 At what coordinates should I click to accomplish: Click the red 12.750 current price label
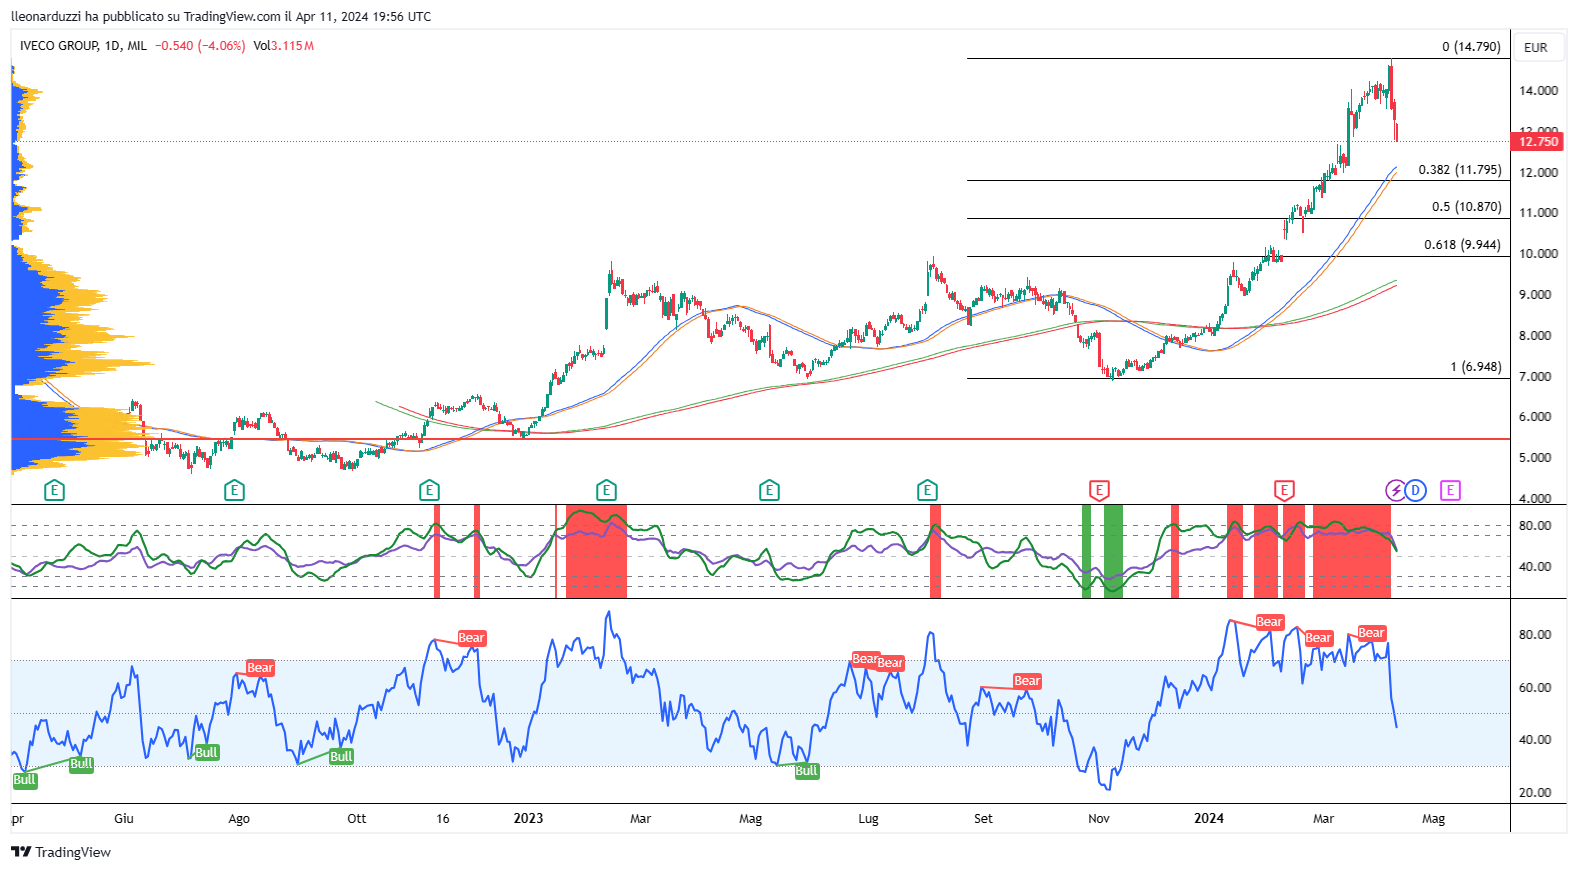click(x=1538, y=142)
